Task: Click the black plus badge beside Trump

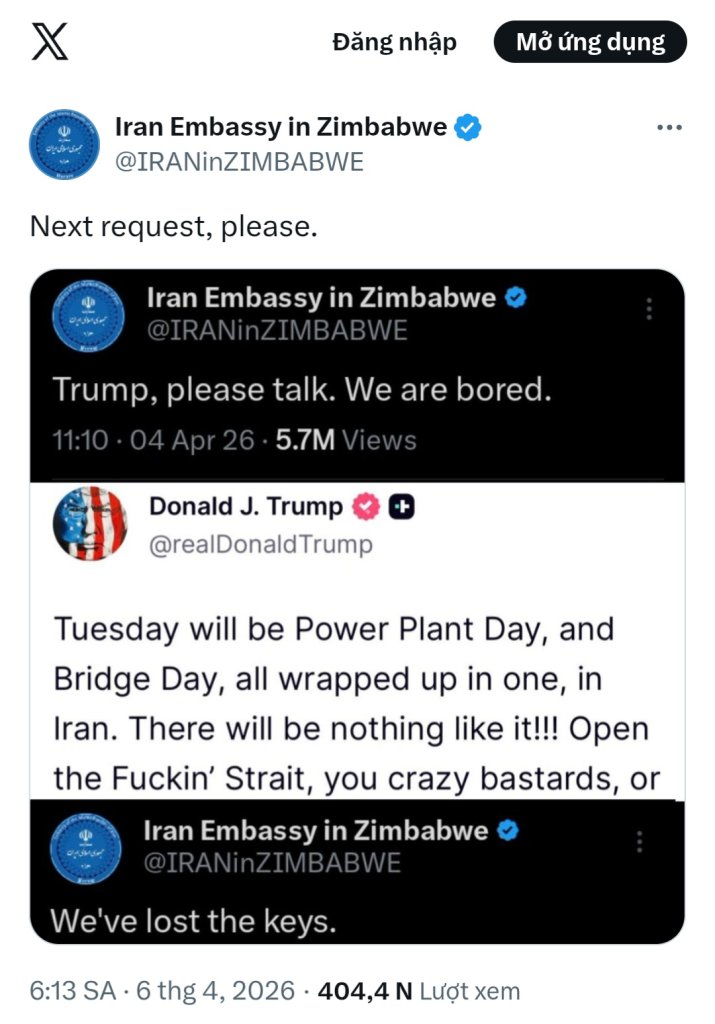Action: (x=402, y=507)
